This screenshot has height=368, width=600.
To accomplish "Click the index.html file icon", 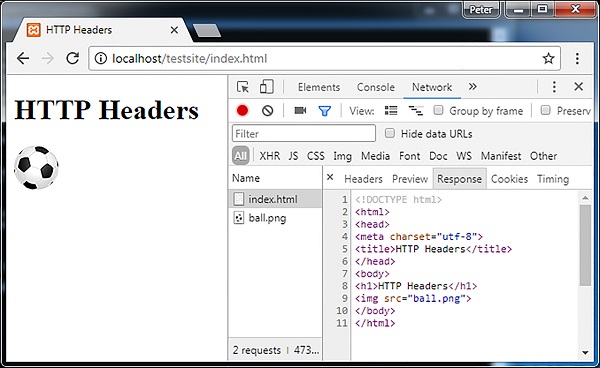I will pos(238,199).
